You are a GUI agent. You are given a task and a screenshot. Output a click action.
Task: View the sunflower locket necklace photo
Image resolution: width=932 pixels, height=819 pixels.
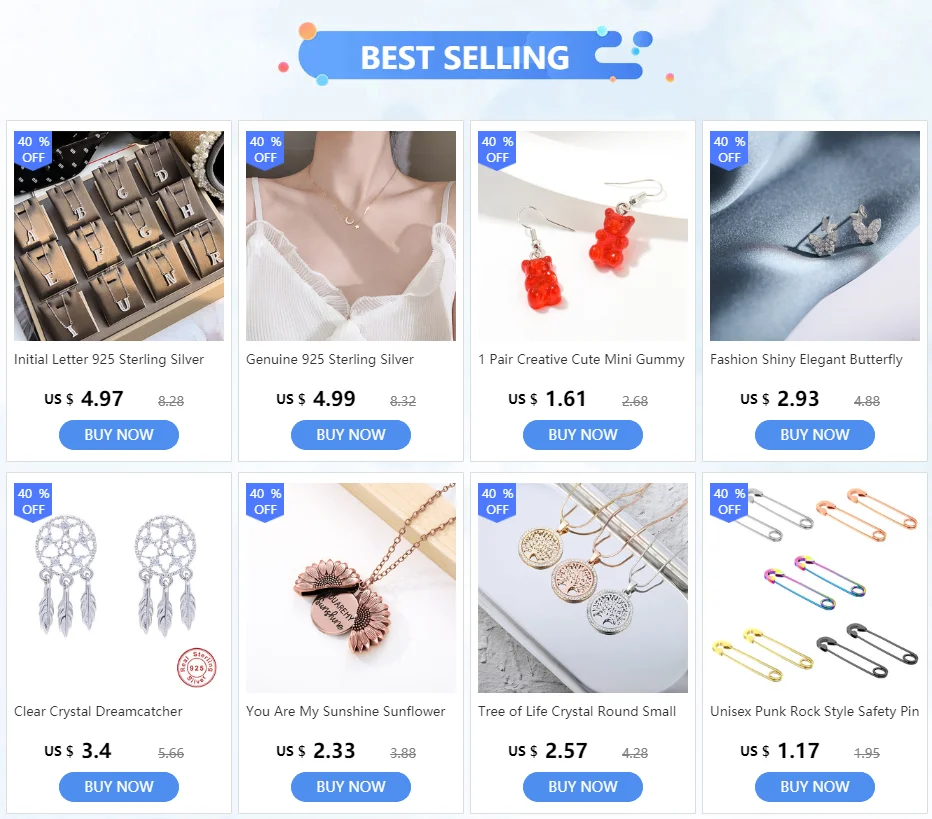point(351,588)
